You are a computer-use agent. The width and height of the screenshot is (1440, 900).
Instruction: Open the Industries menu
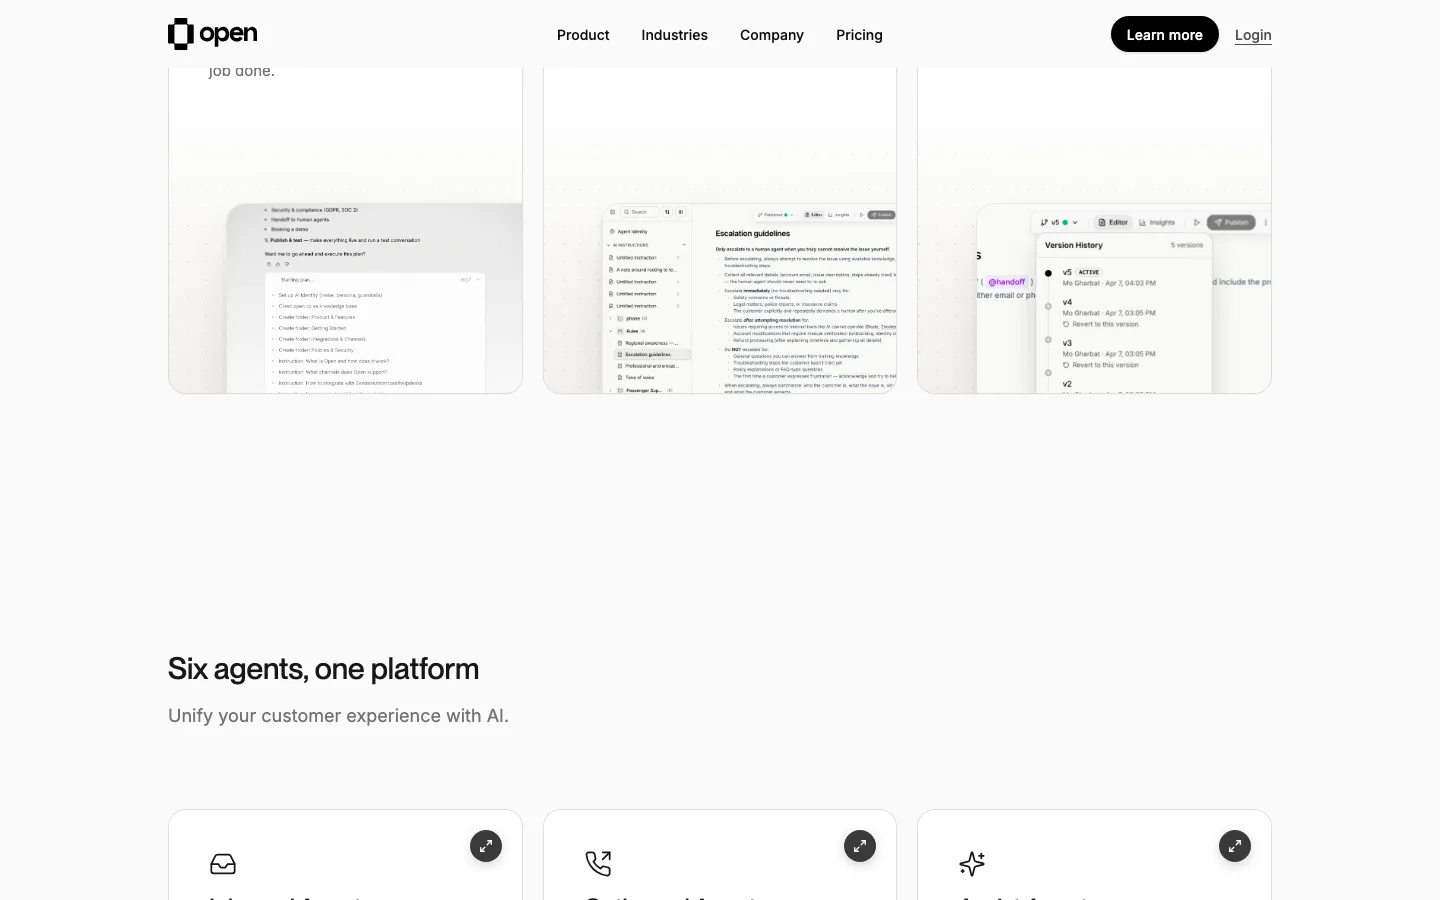[674, 35]
